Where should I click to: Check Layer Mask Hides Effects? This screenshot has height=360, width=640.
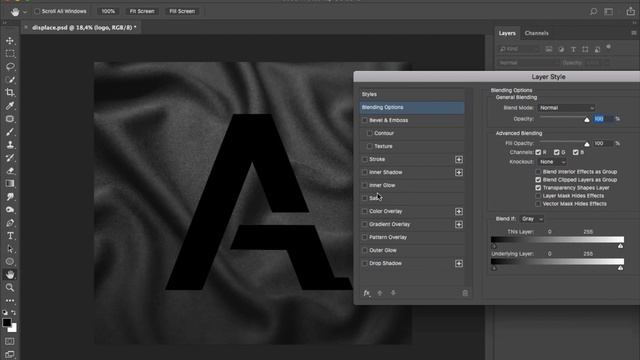coord(538,196)
